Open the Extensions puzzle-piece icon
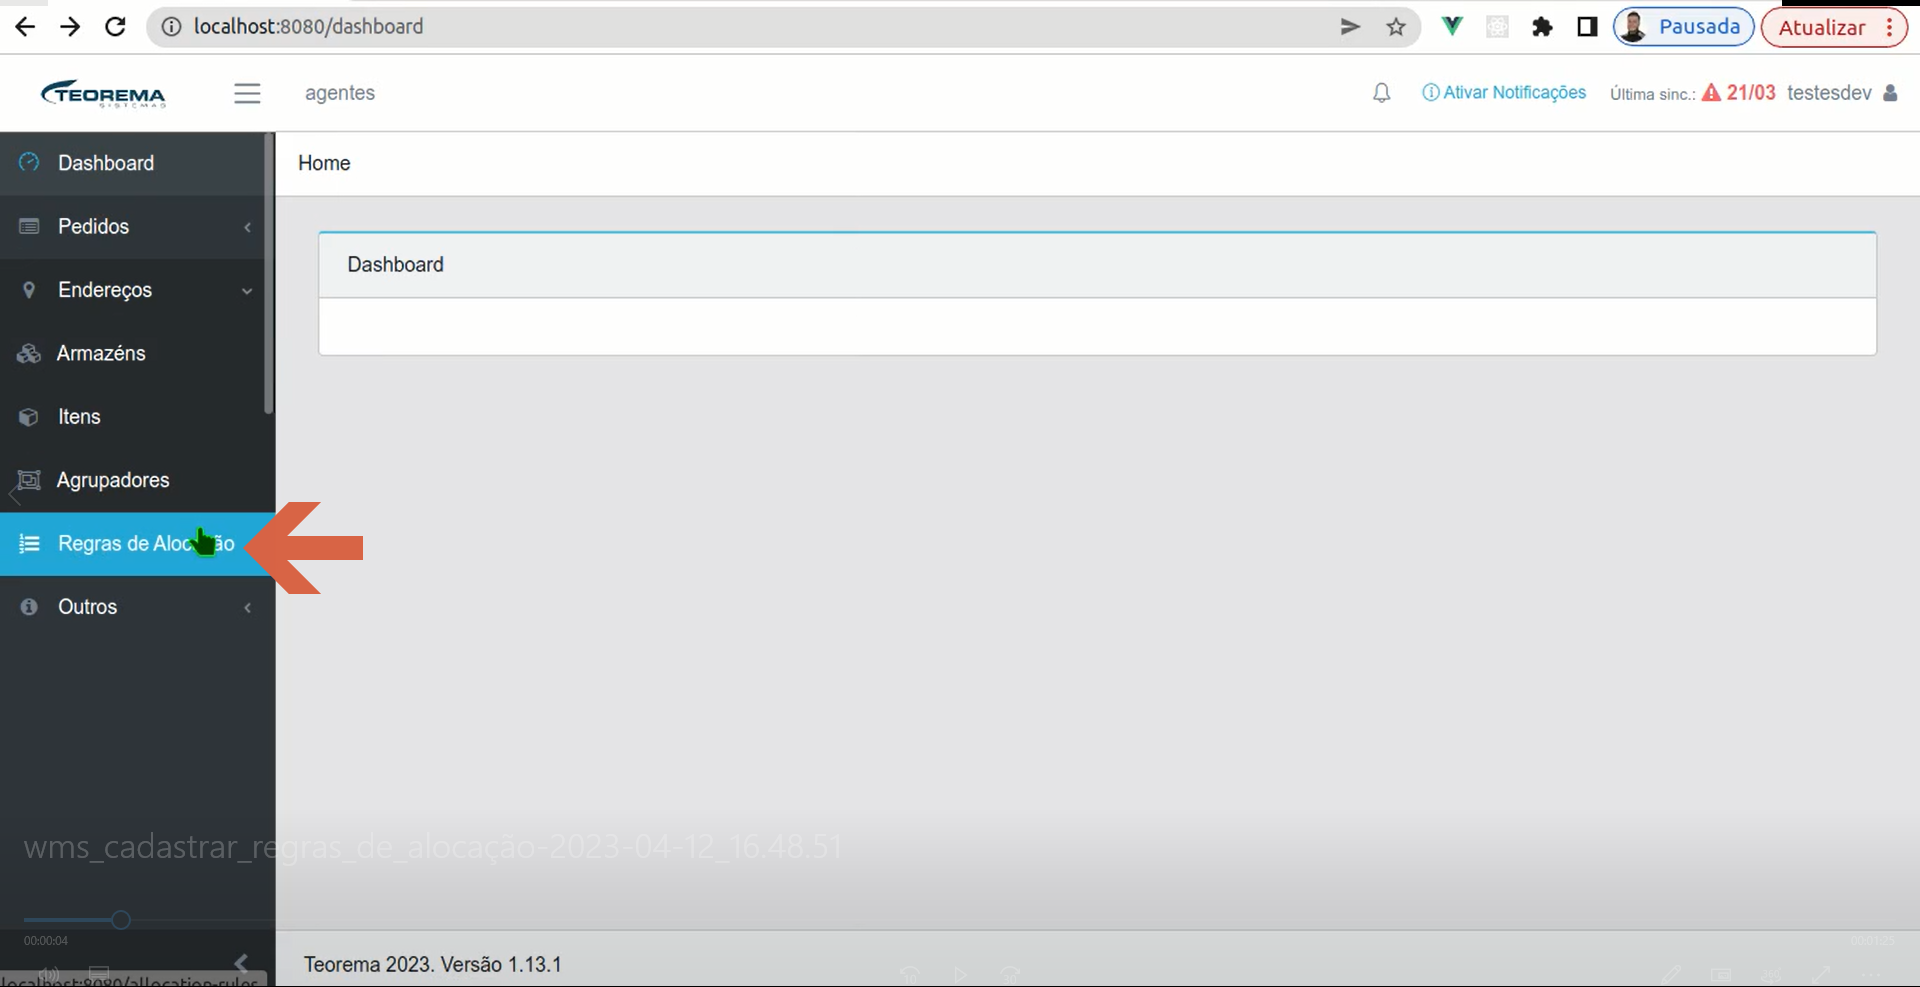Viewport: 1920px width, 987px height. pyautogui.click(x=1542, y=27)
